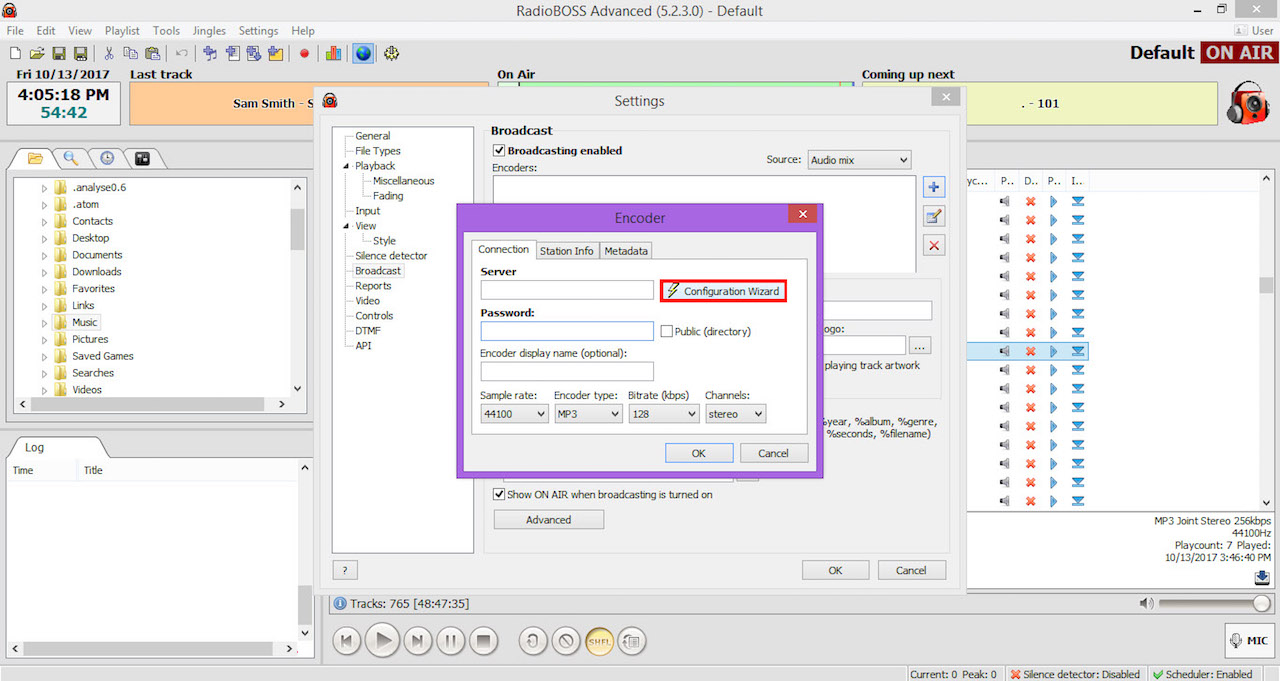The image size is (1280, 681).
Task: Skip to the next track
Action: (418, 640)
